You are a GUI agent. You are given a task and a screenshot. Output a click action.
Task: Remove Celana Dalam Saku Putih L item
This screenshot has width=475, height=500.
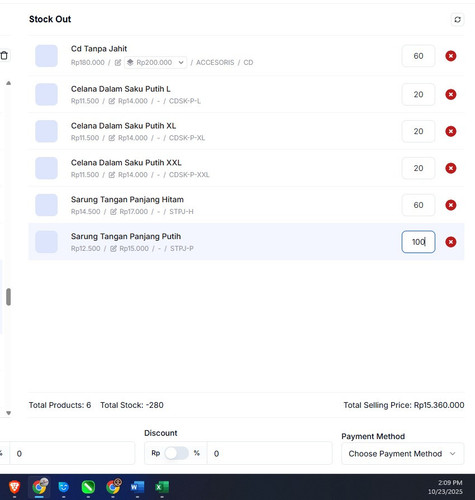coord(451,94)
